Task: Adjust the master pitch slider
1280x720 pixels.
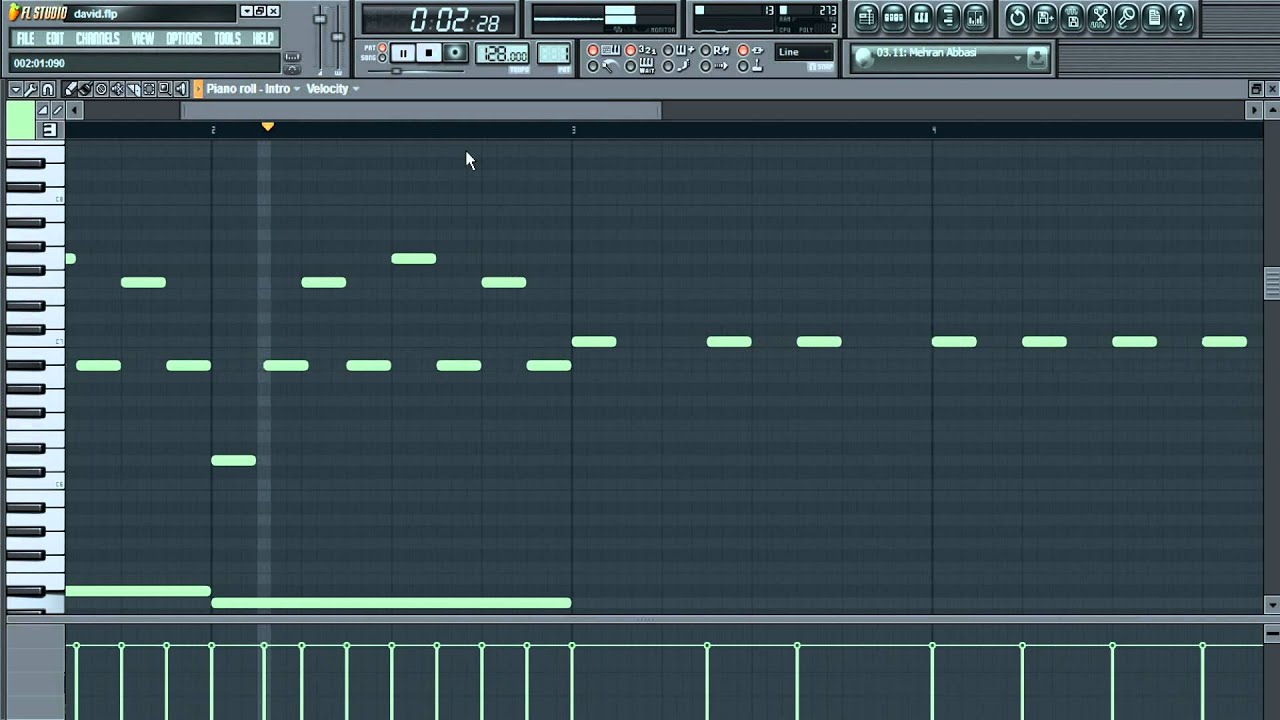Action: [338, 35]
